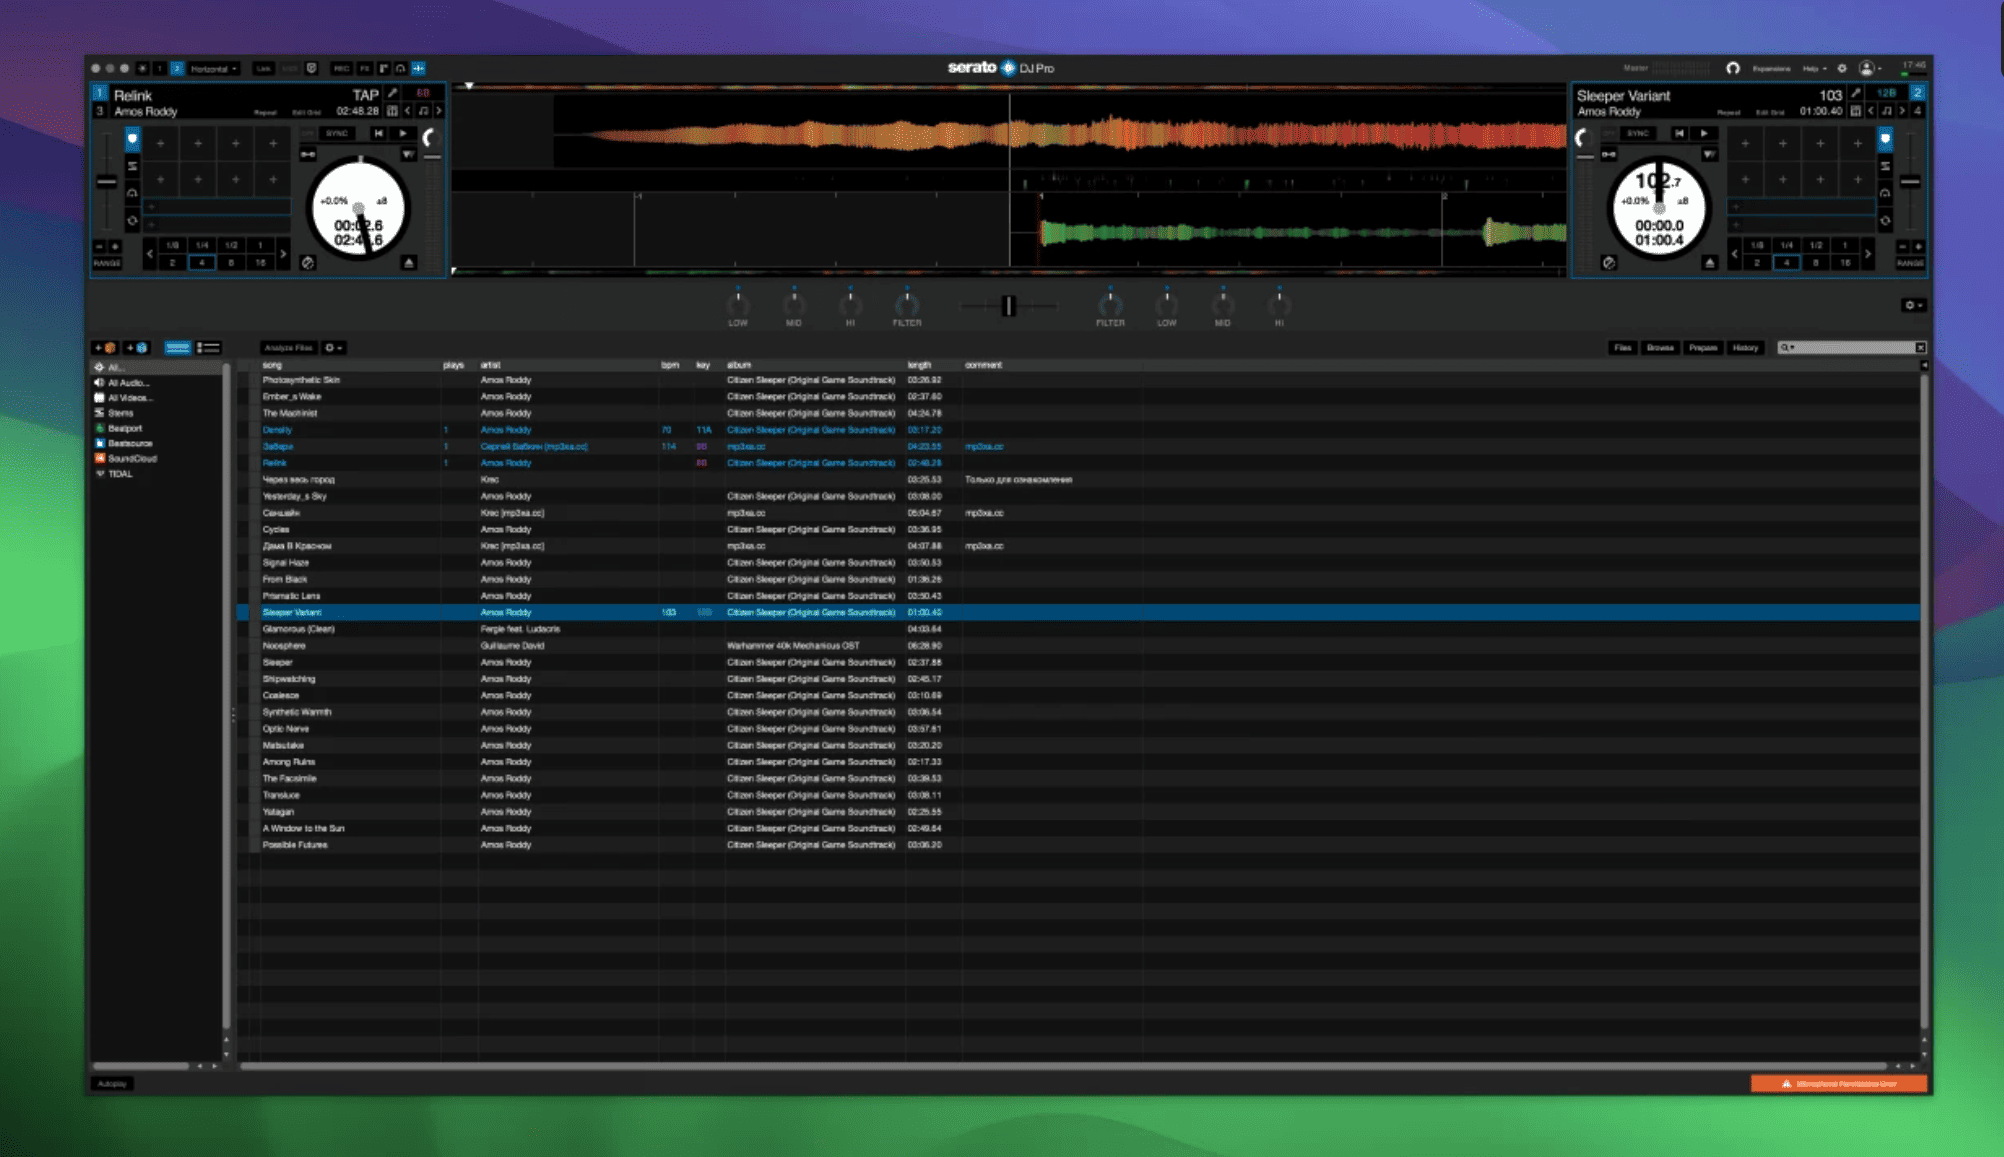The height and width of the screenshot is (1157, 2004).
Task: Click the Autoplay button
Action: coord(112,1083)
